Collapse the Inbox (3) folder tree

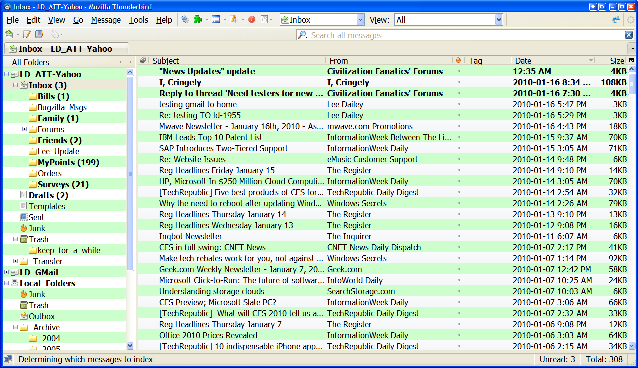pos(15,85)
